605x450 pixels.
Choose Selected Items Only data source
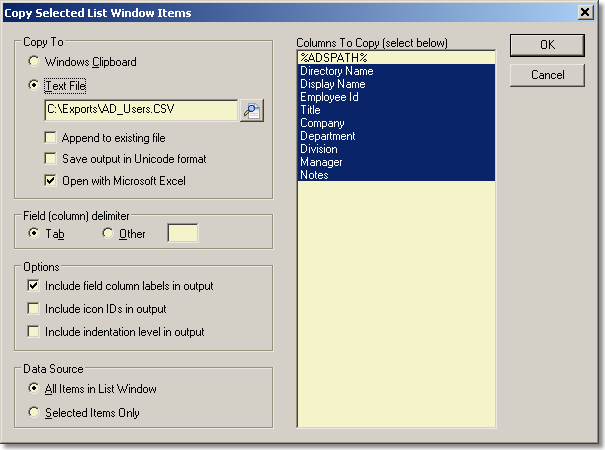35,412
